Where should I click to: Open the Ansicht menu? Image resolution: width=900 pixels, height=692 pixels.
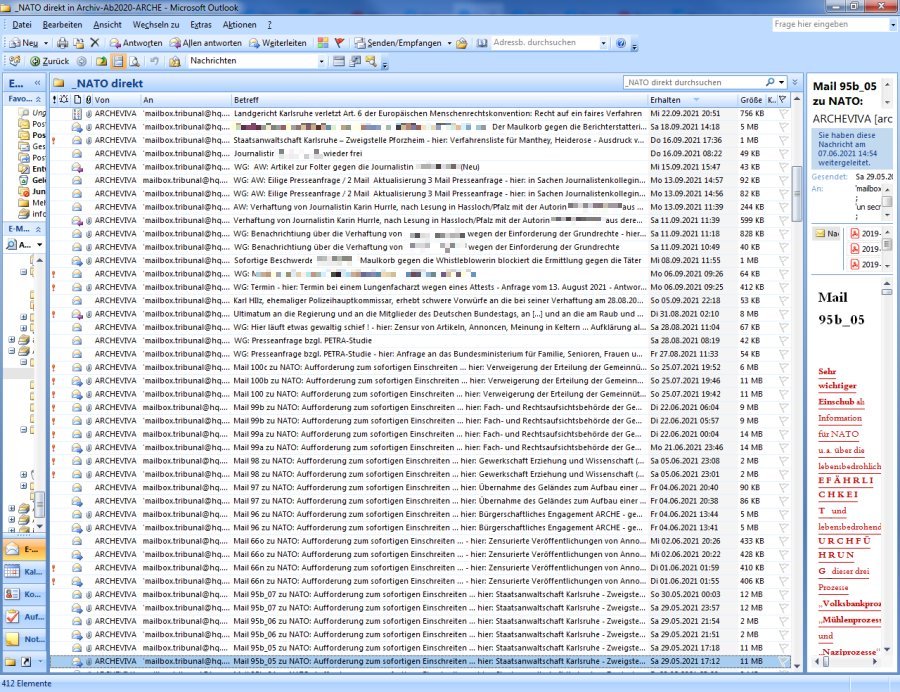pyautogui.click(x=107, y=25)
